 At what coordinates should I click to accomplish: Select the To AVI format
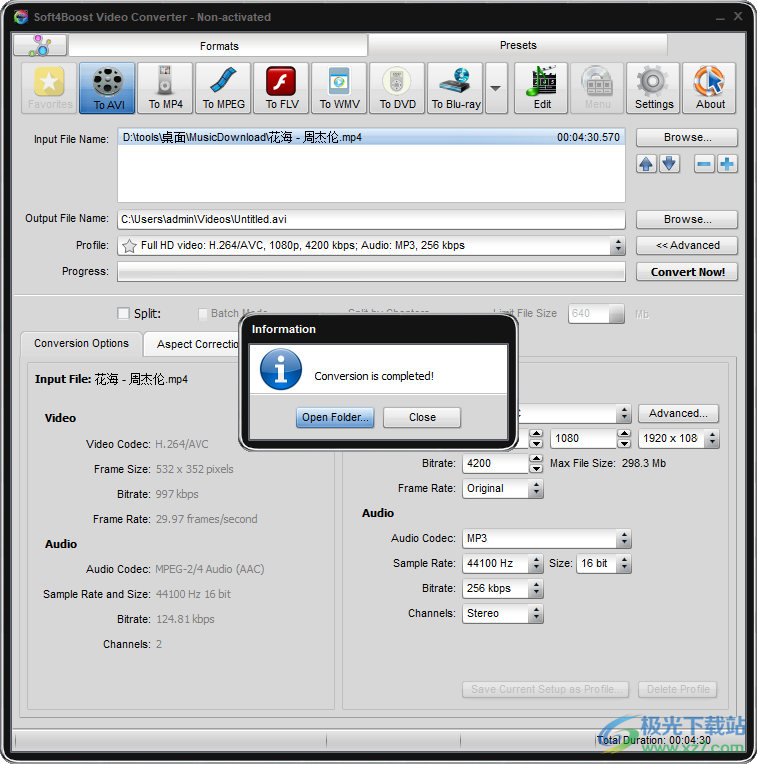pyautogui.click(x=107, y=88)
